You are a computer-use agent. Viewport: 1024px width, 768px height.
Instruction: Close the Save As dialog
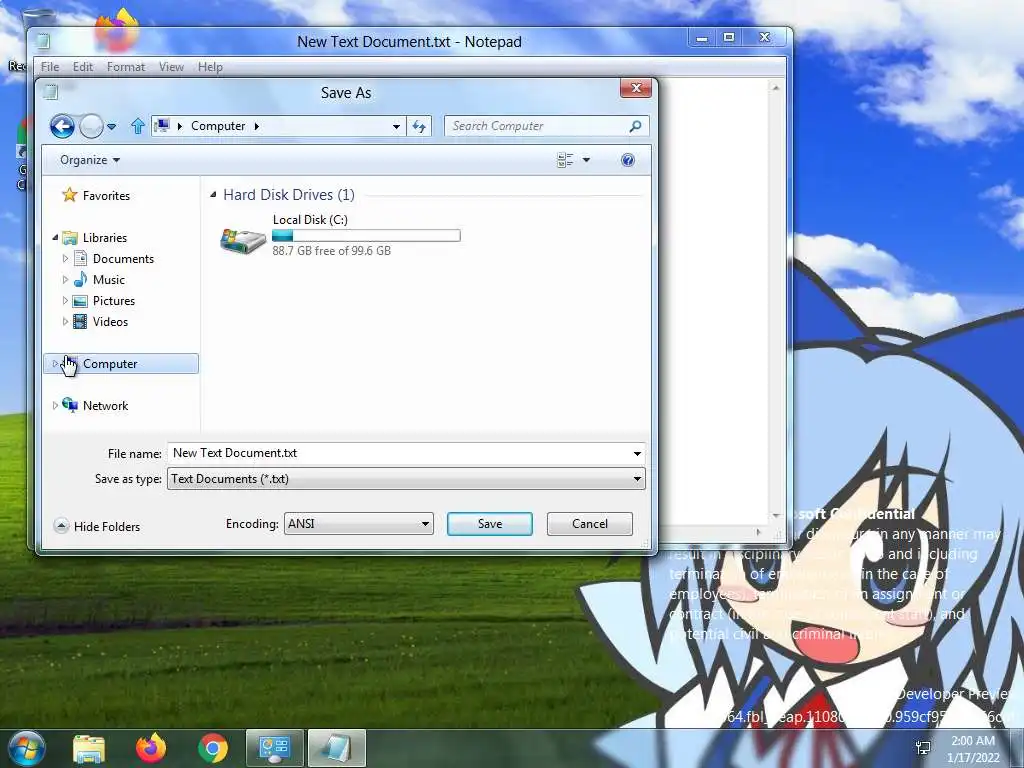pos(636,89)
